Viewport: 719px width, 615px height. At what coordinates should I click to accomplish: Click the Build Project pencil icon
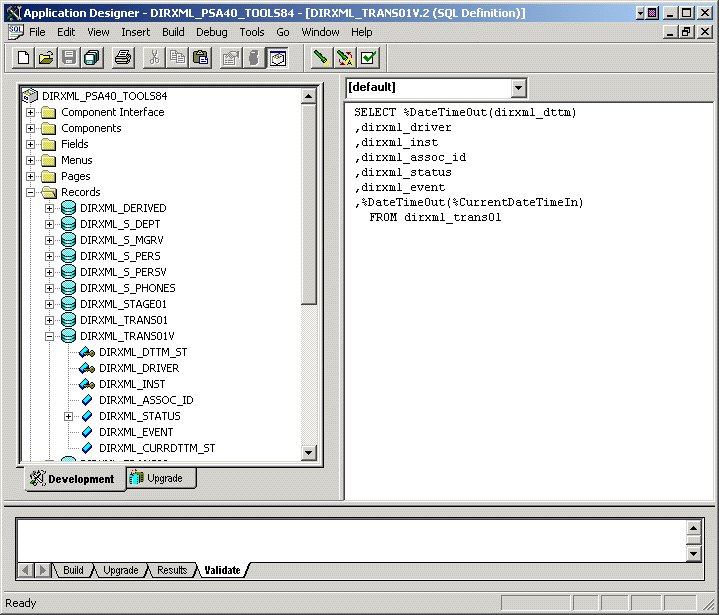tap(320, 58)
